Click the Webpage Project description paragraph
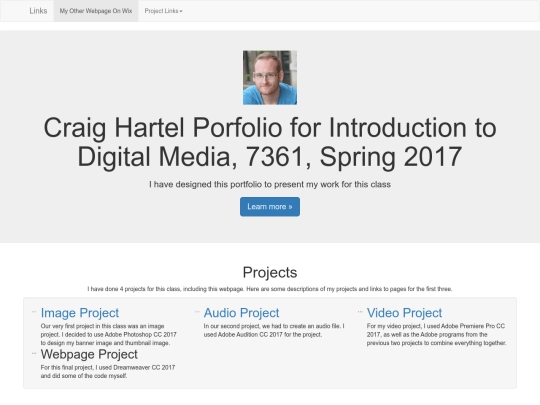 [108, 372]
